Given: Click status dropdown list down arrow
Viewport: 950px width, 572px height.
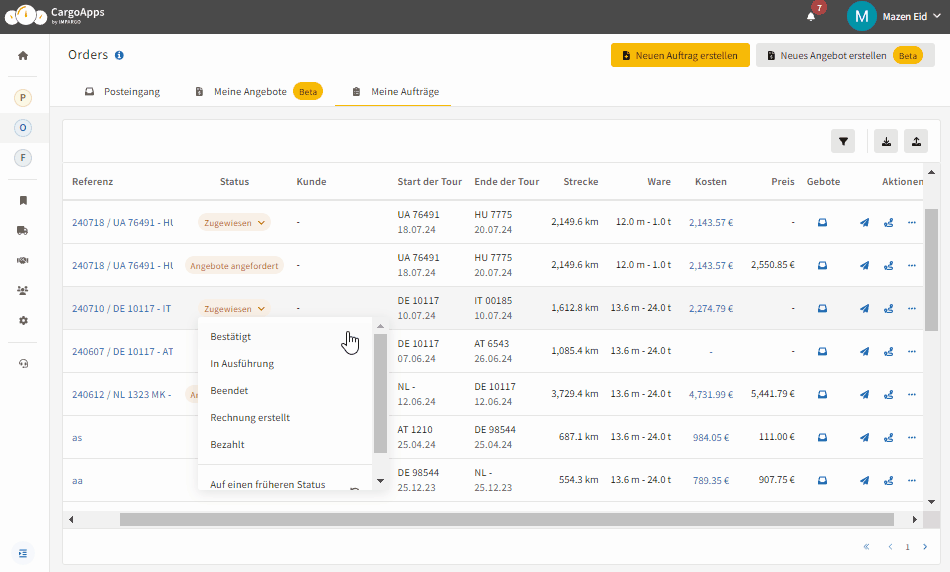Looking at the screenshot, I should coord(380,481).
